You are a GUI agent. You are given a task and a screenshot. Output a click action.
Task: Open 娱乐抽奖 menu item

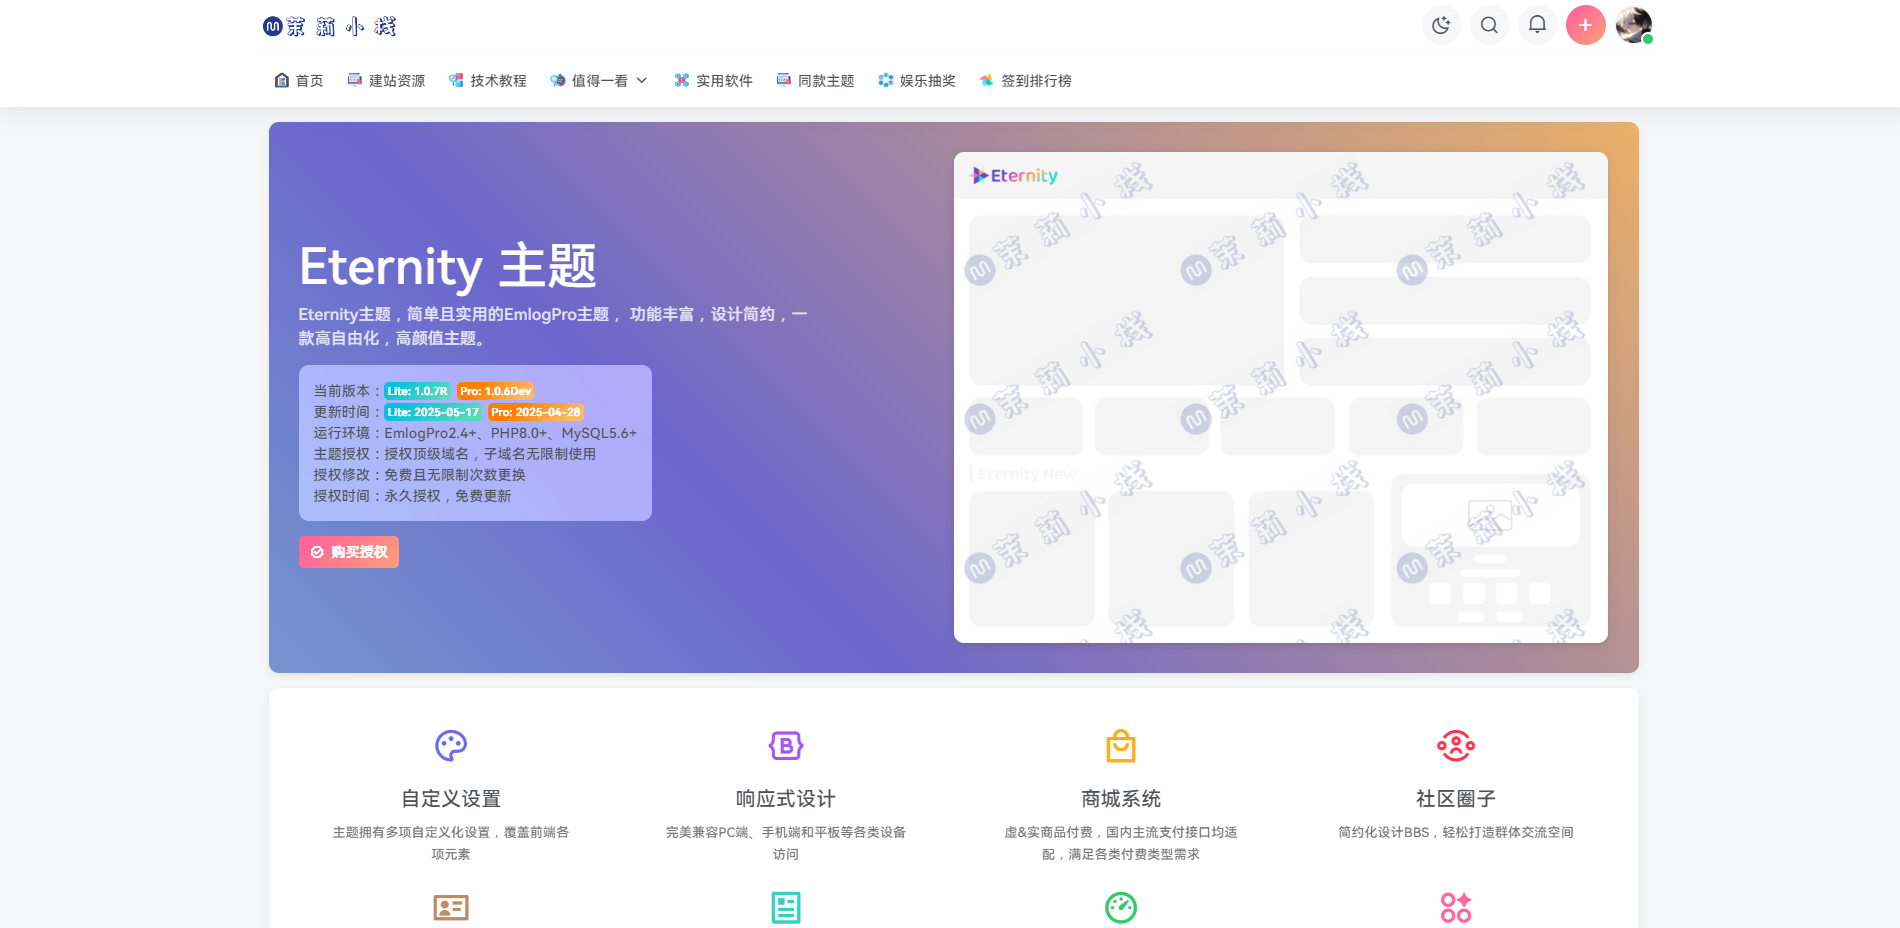click(x=917, y=80)
